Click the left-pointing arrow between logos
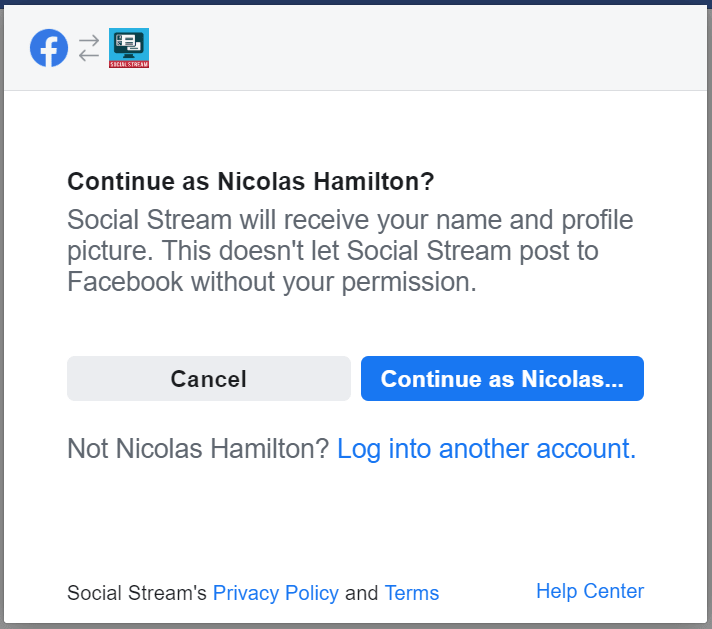712x629 pixels. [x=89, y=55]
